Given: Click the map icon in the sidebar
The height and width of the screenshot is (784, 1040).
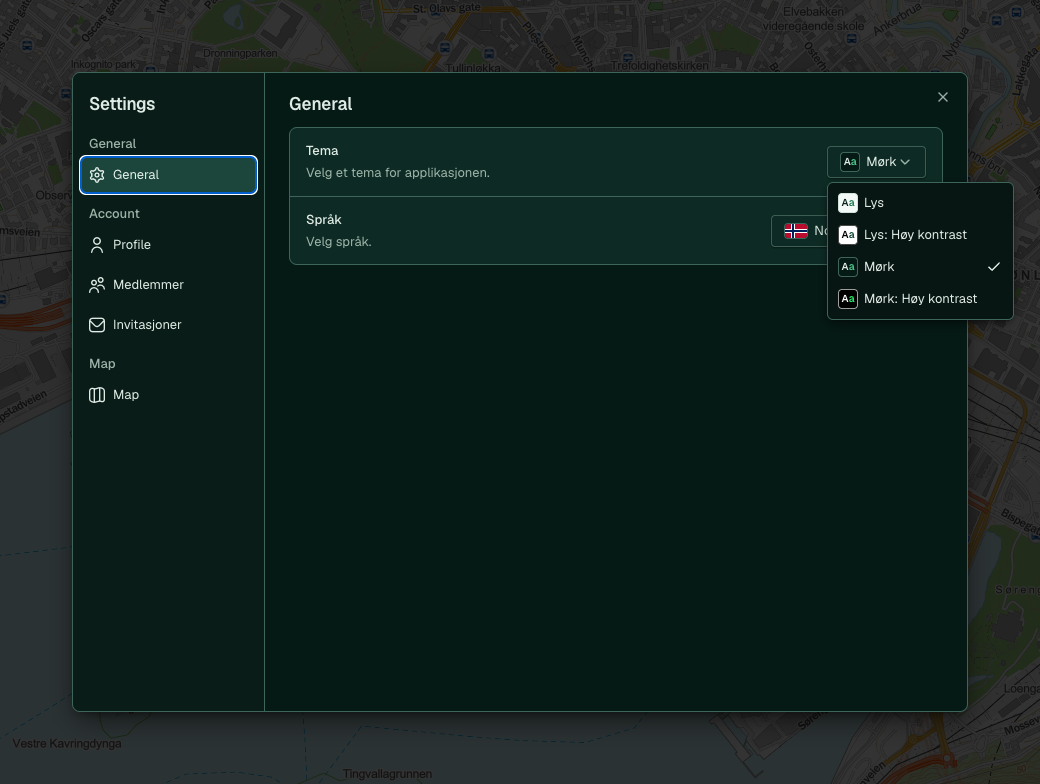Looking at the screenshot, I should pyautogui.click(x=97, y=395).
